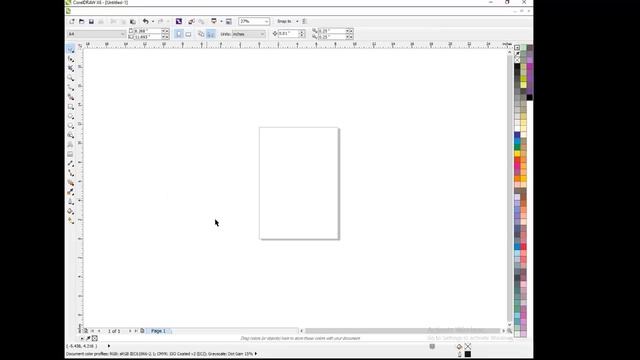This screenshot has height=360, width=640.
Task: Switch to the Page 1 tab
Action: coord(158,331)
